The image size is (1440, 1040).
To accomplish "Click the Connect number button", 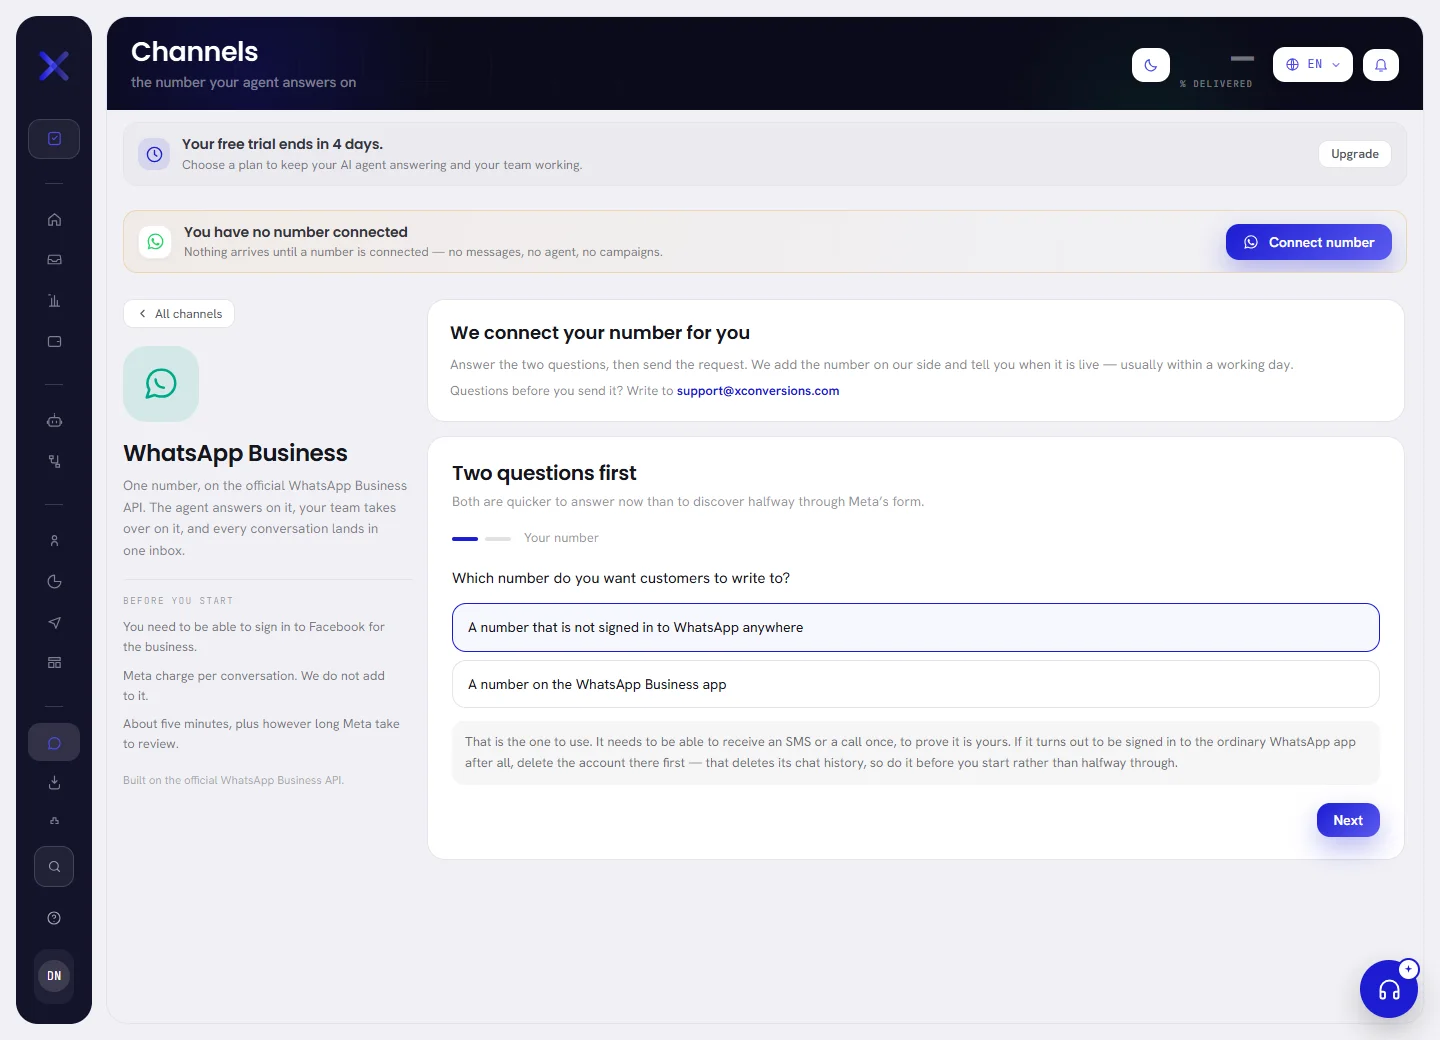I will point(1309,242).
